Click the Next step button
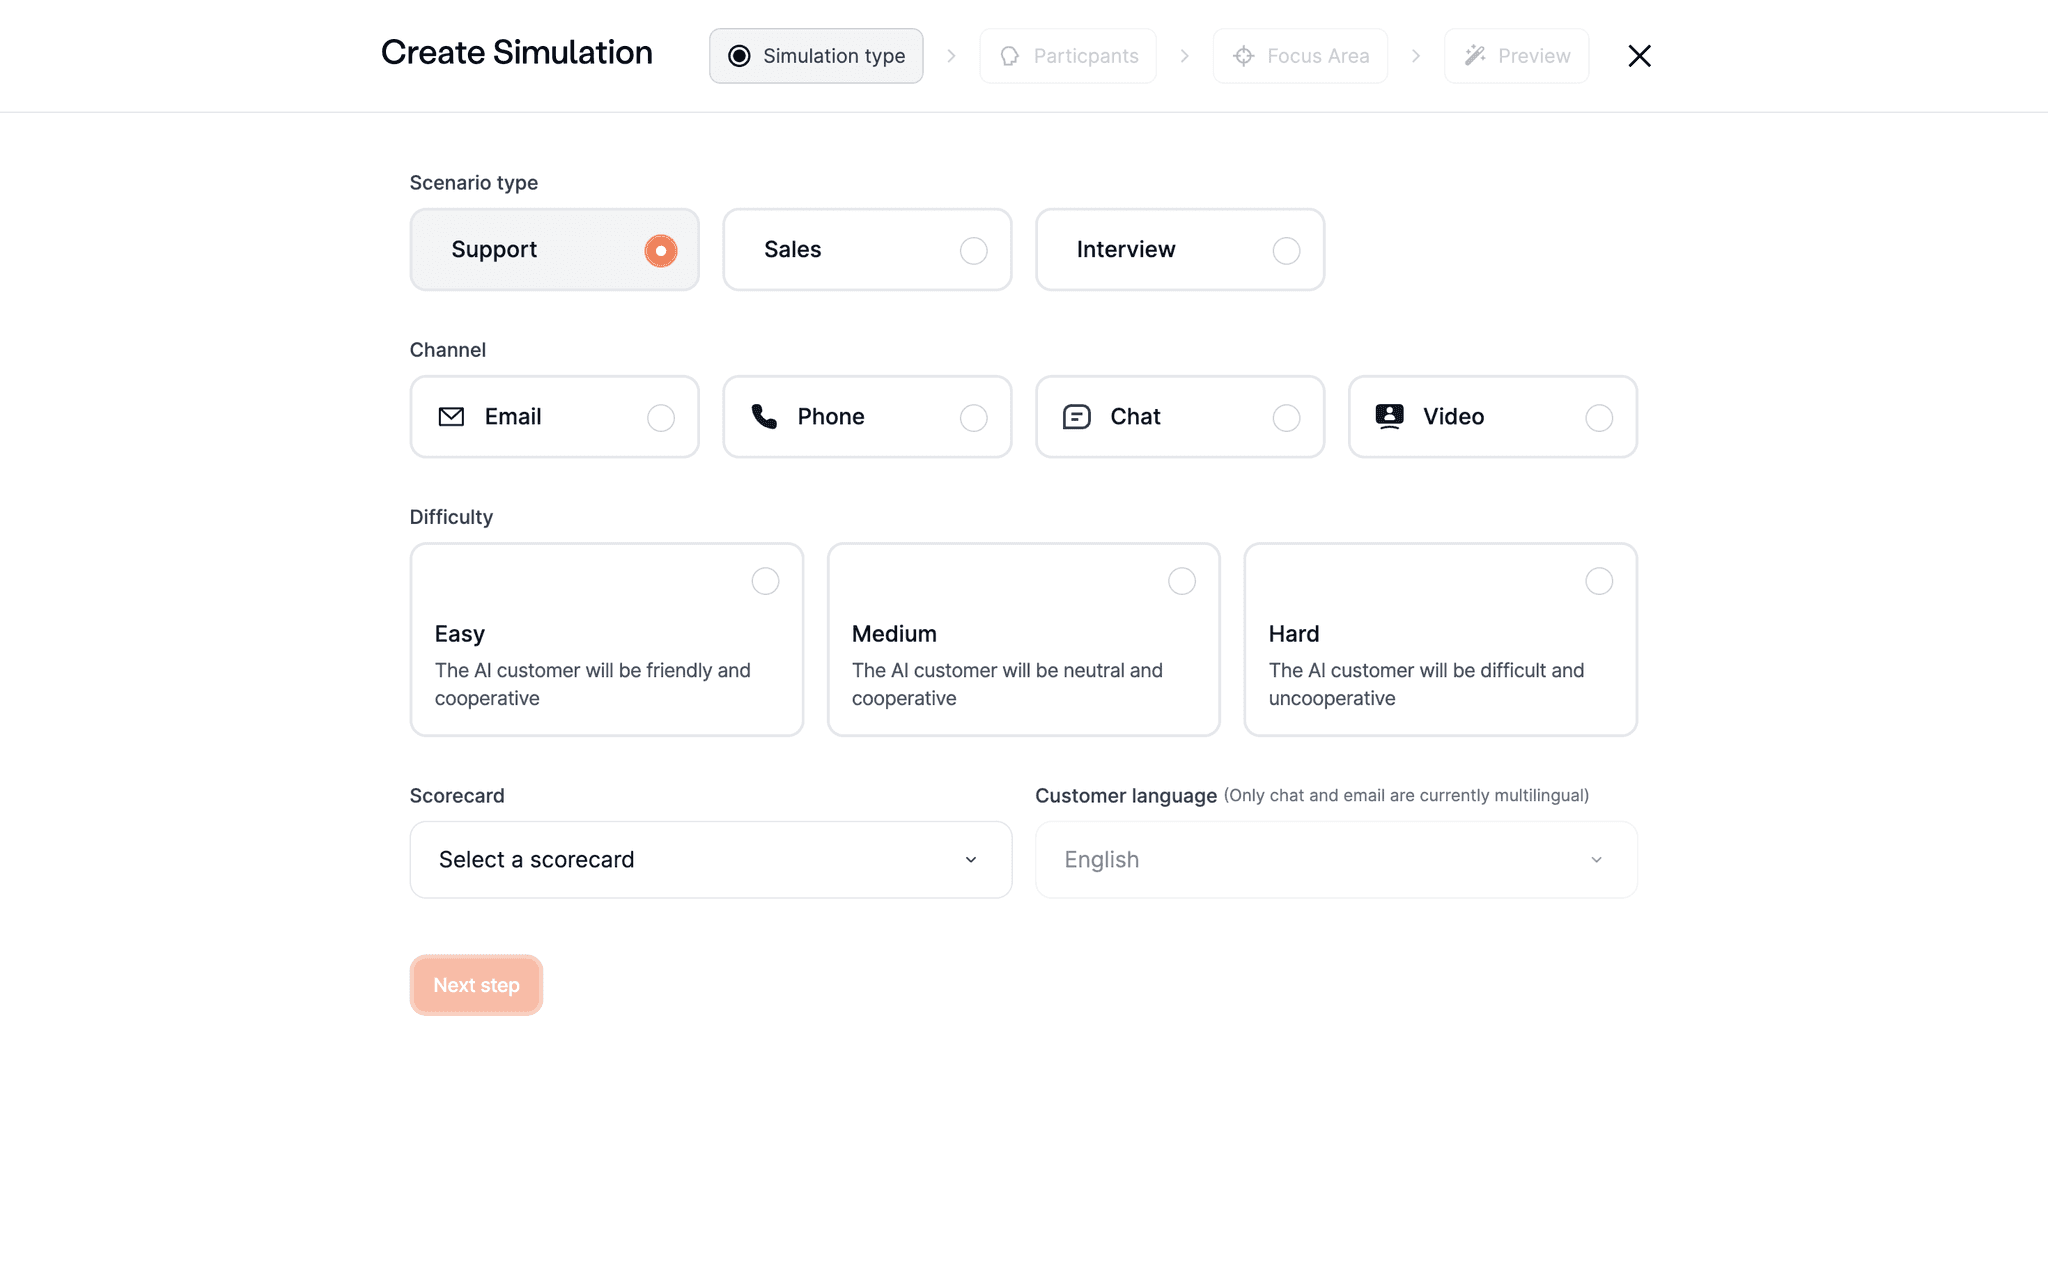The image size is (2048, 1282). tap(476, 985)
